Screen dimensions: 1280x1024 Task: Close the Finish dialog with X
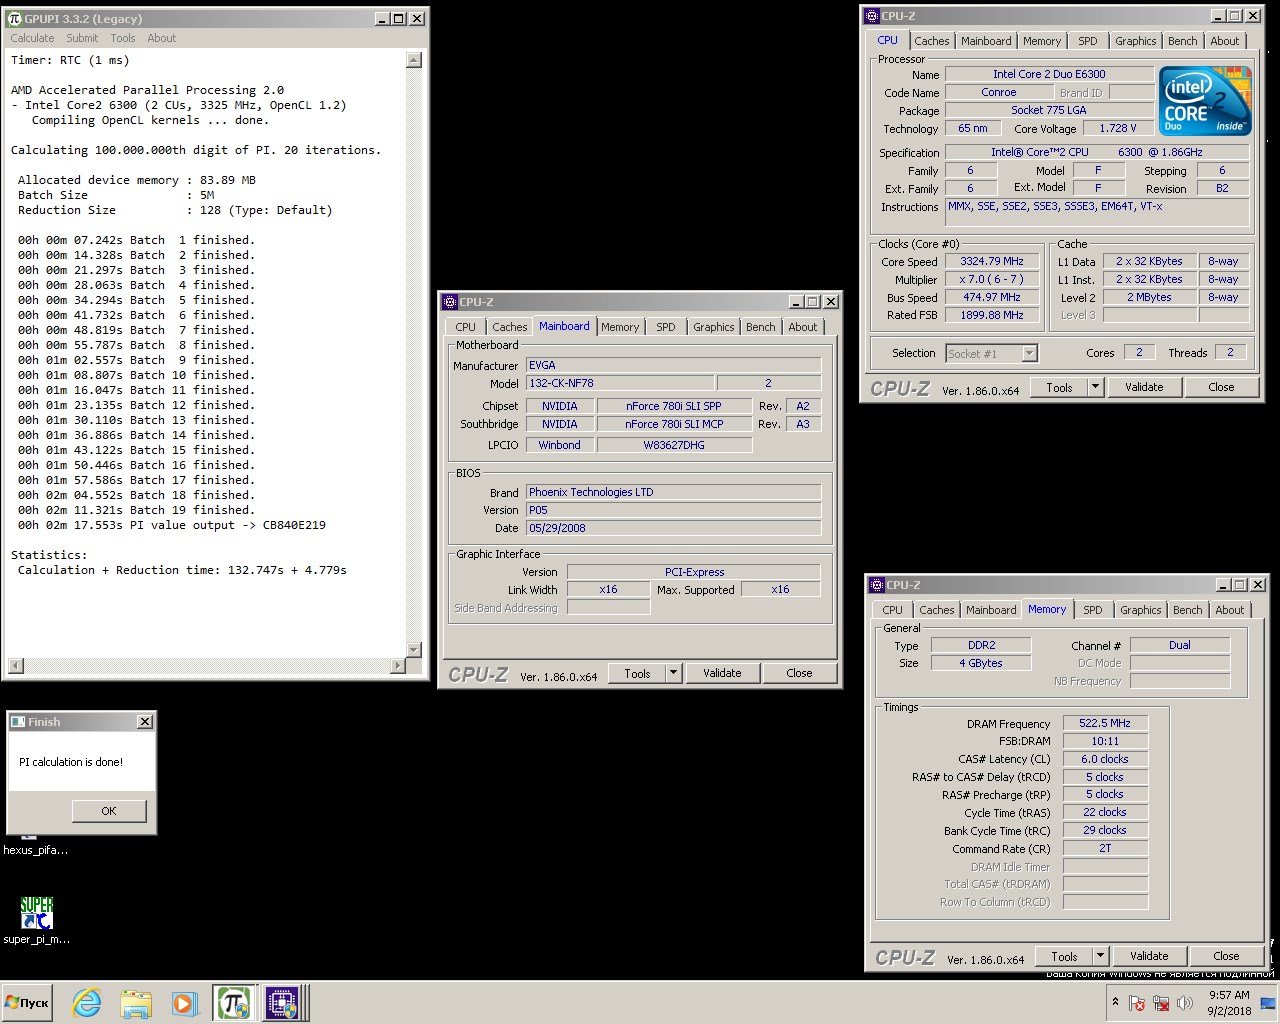[x=145, y=721]
